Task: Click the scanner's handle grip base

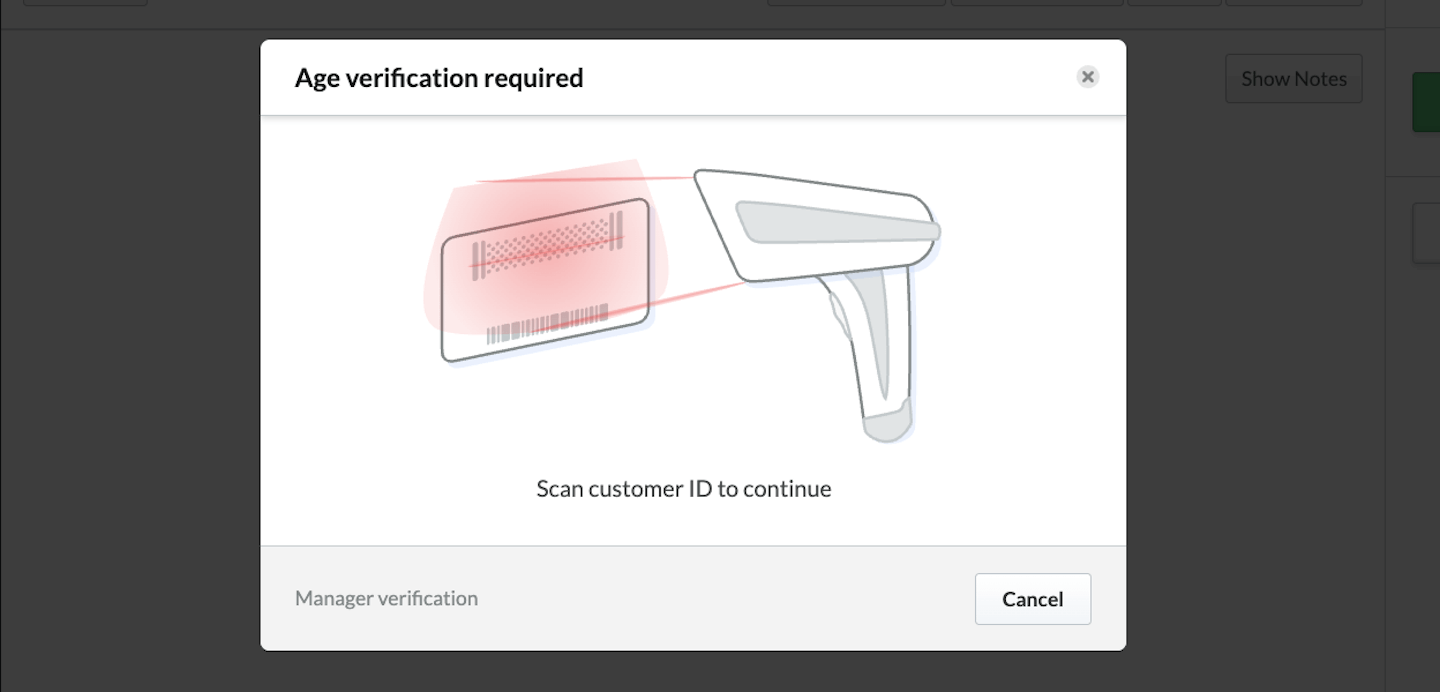Action: coord(888,420)
